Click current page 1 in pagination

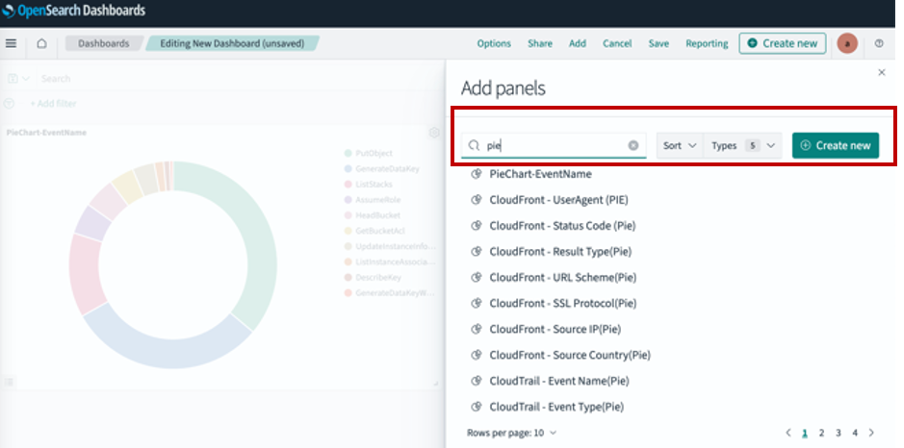pyautogui.click(x=805, y=433)
